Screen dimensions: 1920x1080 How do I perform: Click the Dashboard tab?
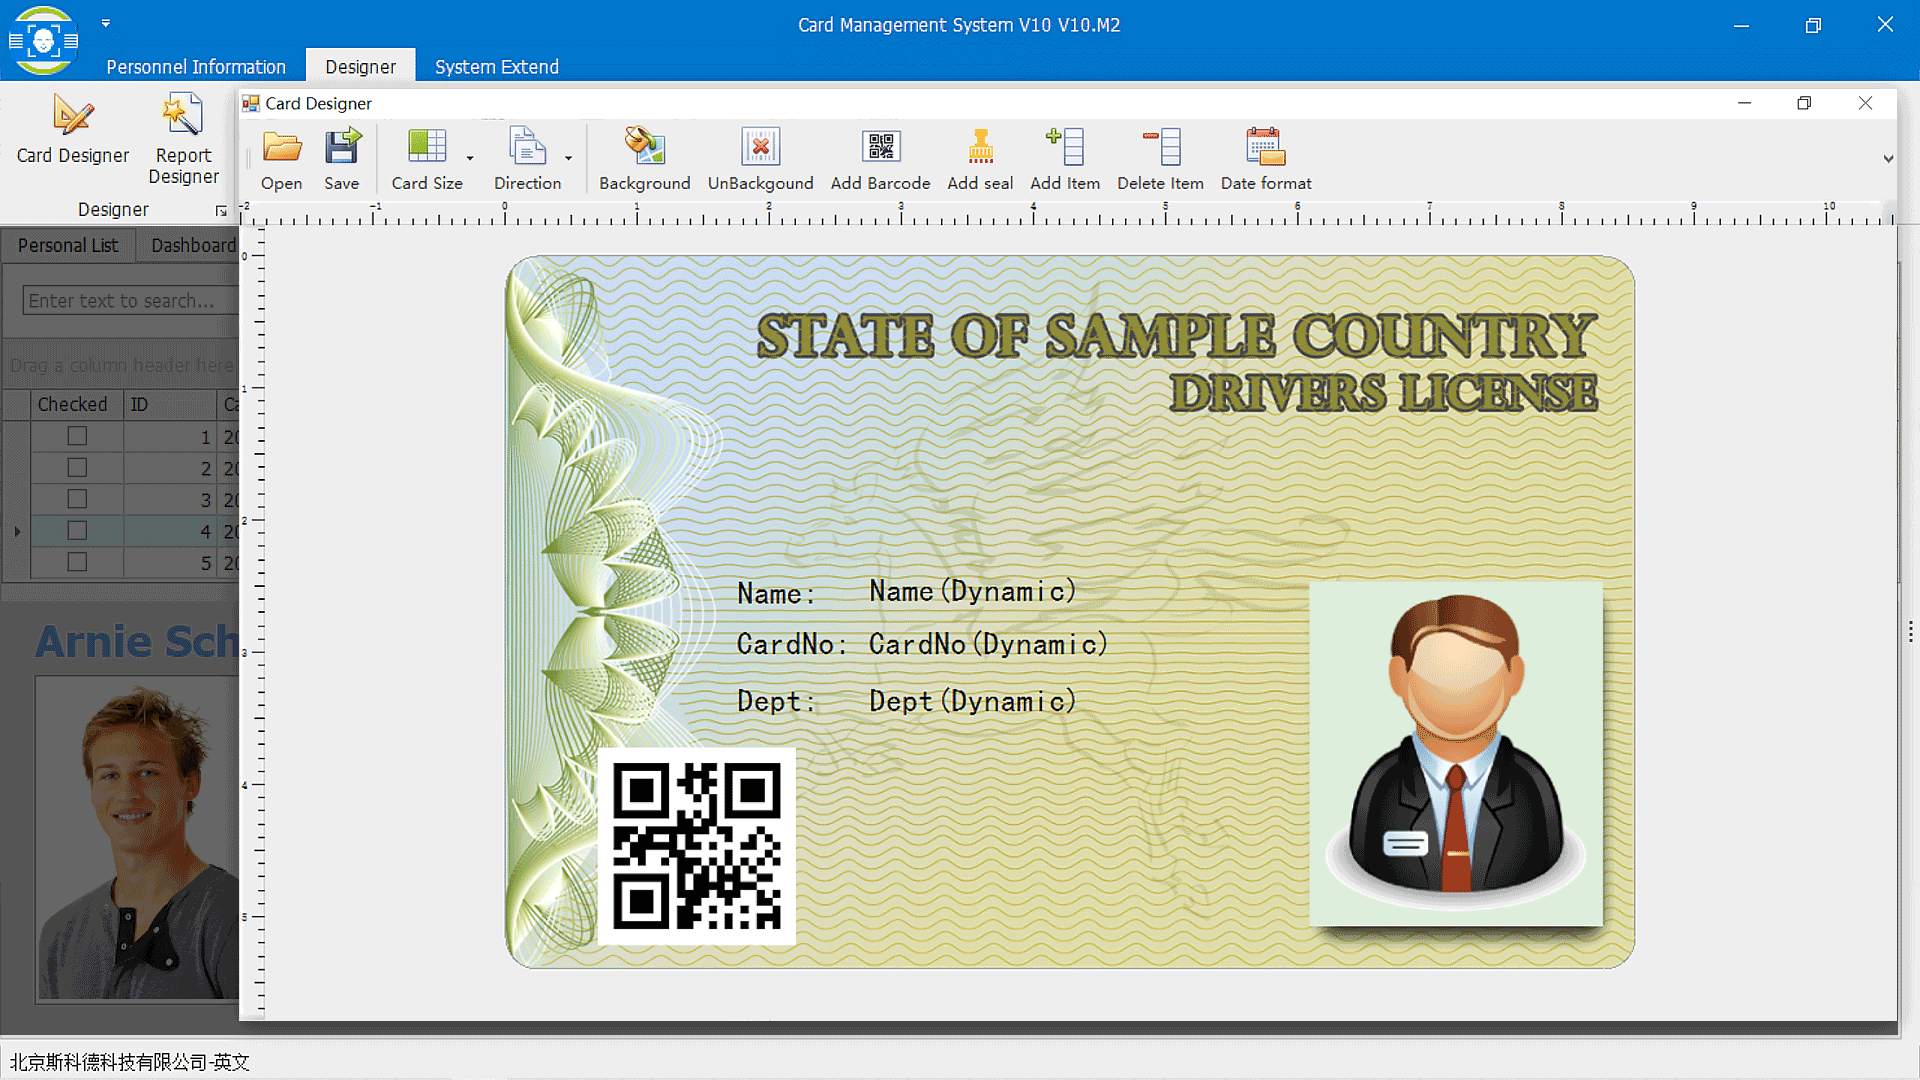[191, 245]
